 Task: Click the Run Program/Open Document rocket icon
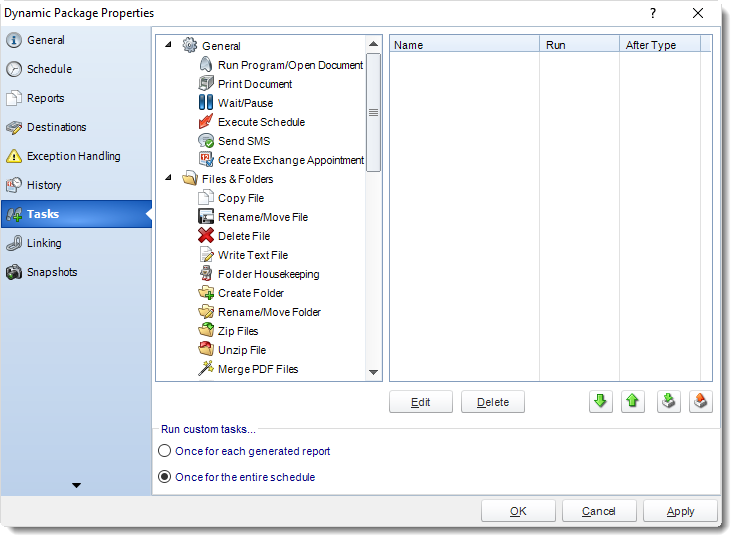[x=206, y=64]
